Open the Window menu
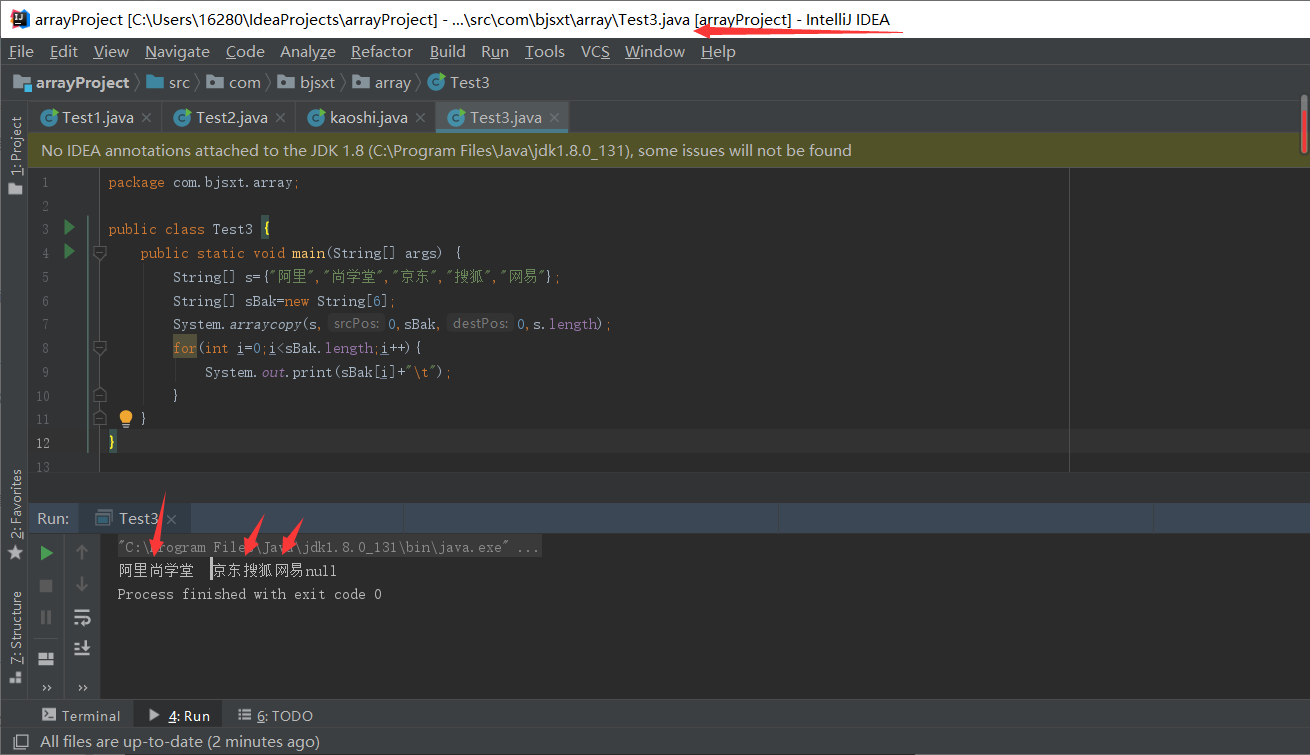 (655, 52)
